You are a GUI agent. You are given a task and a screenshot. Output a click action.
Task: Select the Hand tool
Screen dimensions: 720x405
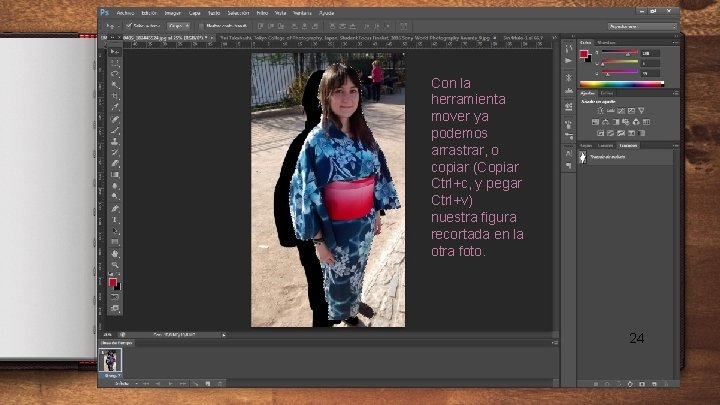114,253
